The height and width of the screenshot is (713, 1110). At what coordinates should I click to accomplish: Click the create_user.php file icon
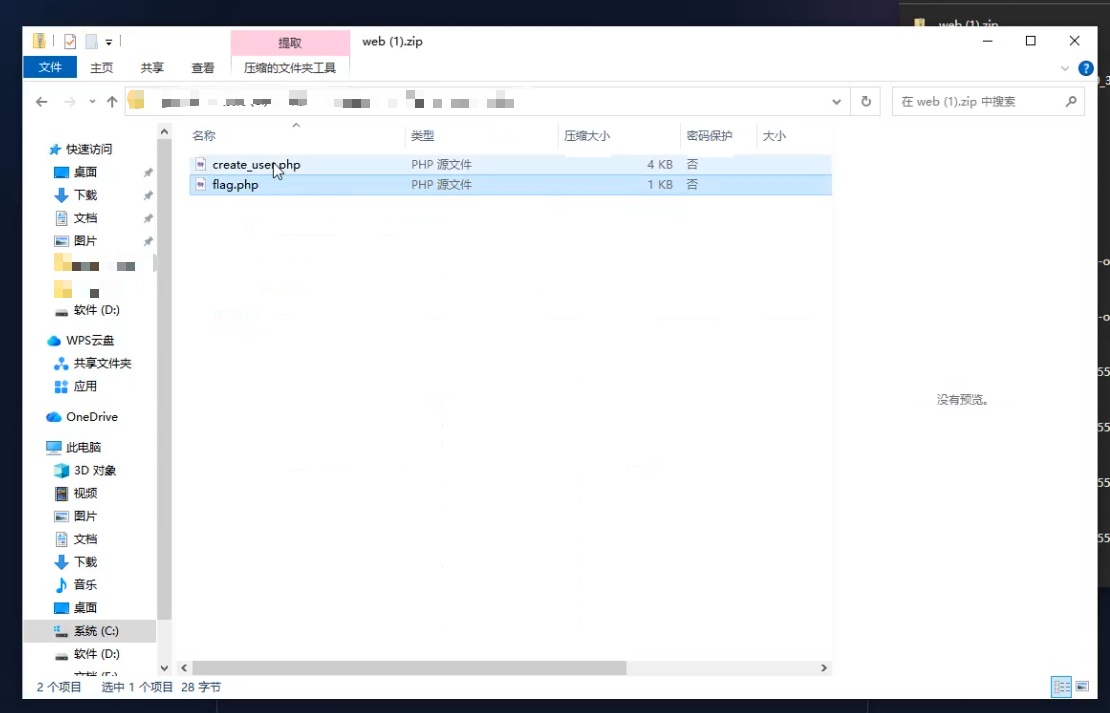[201, 164]
